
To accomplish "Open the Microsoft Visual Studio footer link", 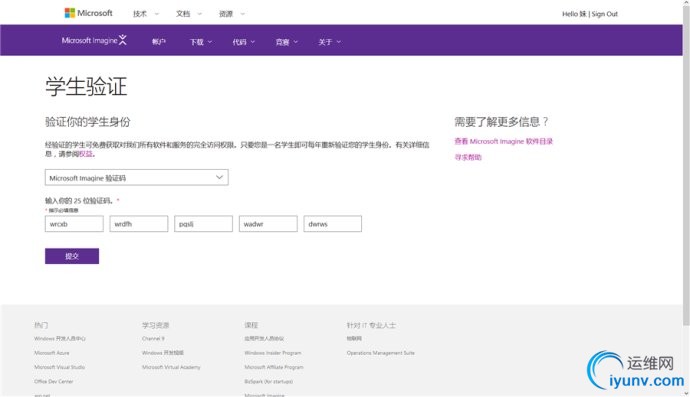I will pyautogui.click(x=59, y=367).
